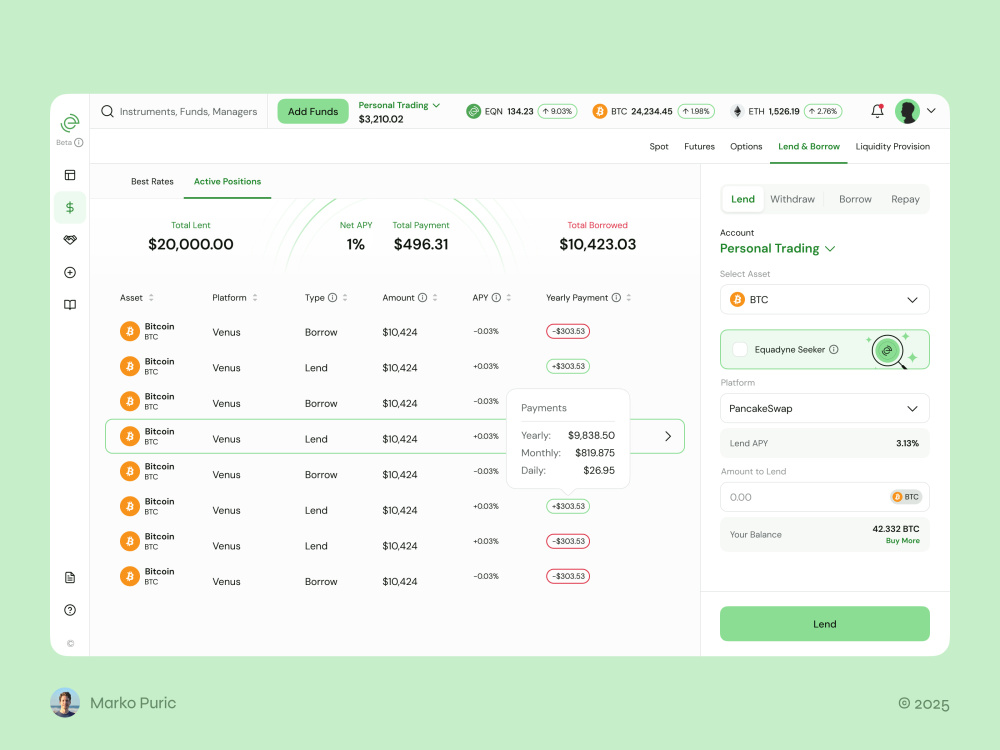Click the EQN 9.03% change badge
This screenshot has height=750, width=1000.
pyautogui.click(x=558, y=111)
